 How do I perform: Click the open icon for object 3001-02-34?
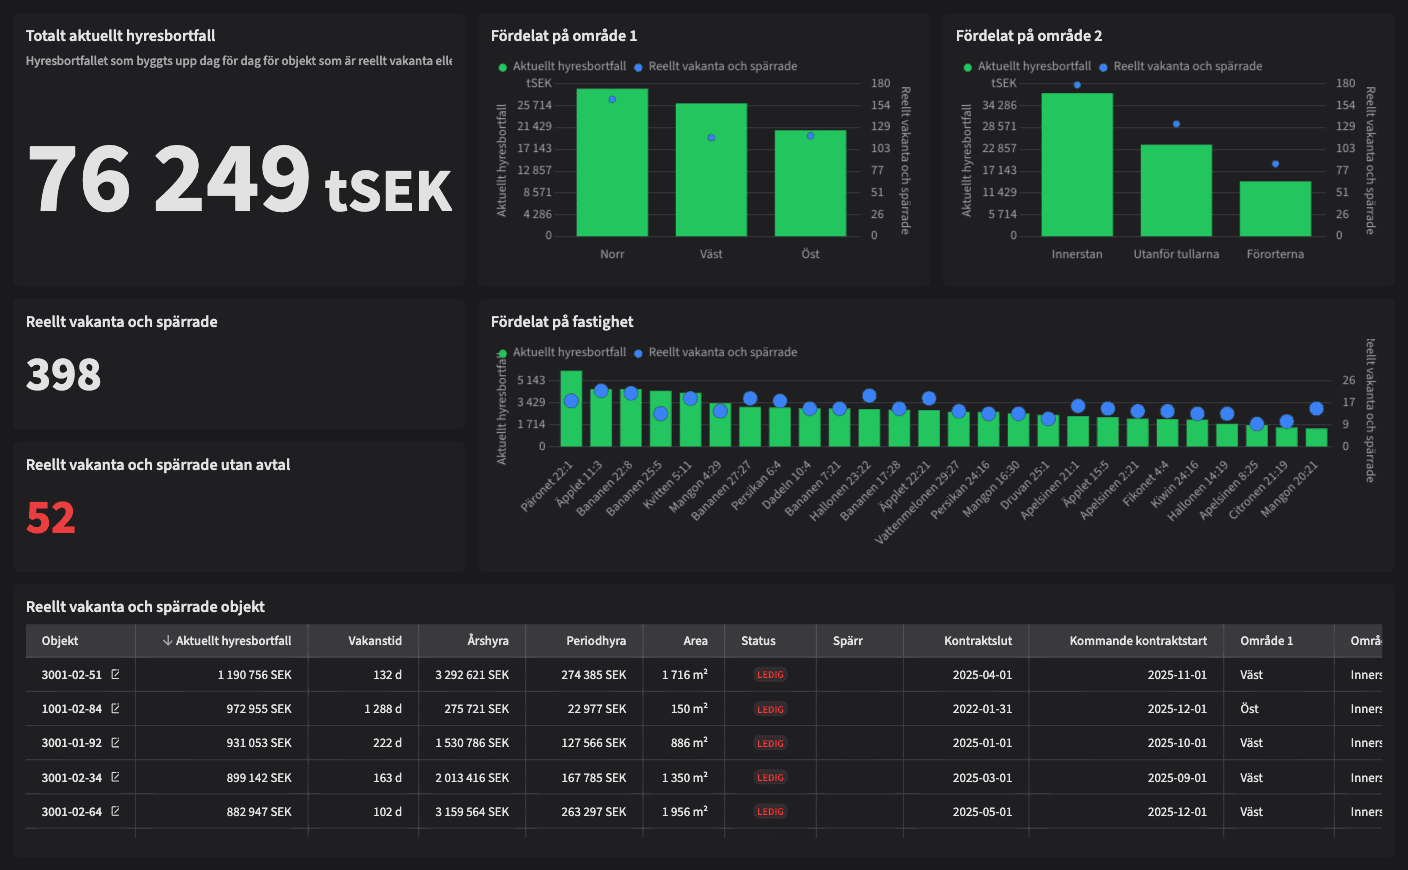coord(115,777)
